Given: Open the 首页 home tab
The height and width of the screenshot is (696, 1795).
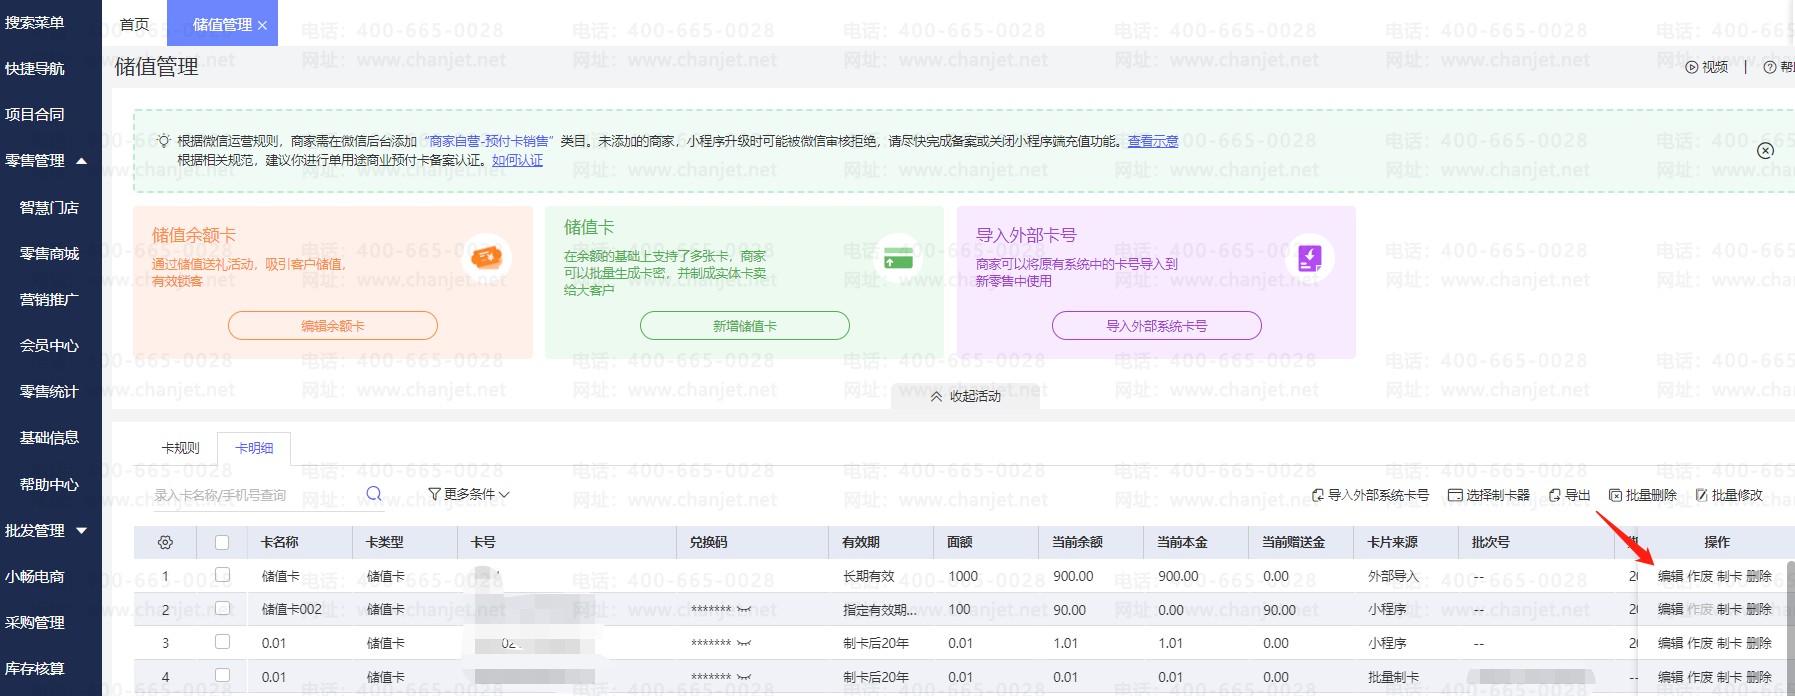Looking at the screenshot, I should [x=134, y=24].
